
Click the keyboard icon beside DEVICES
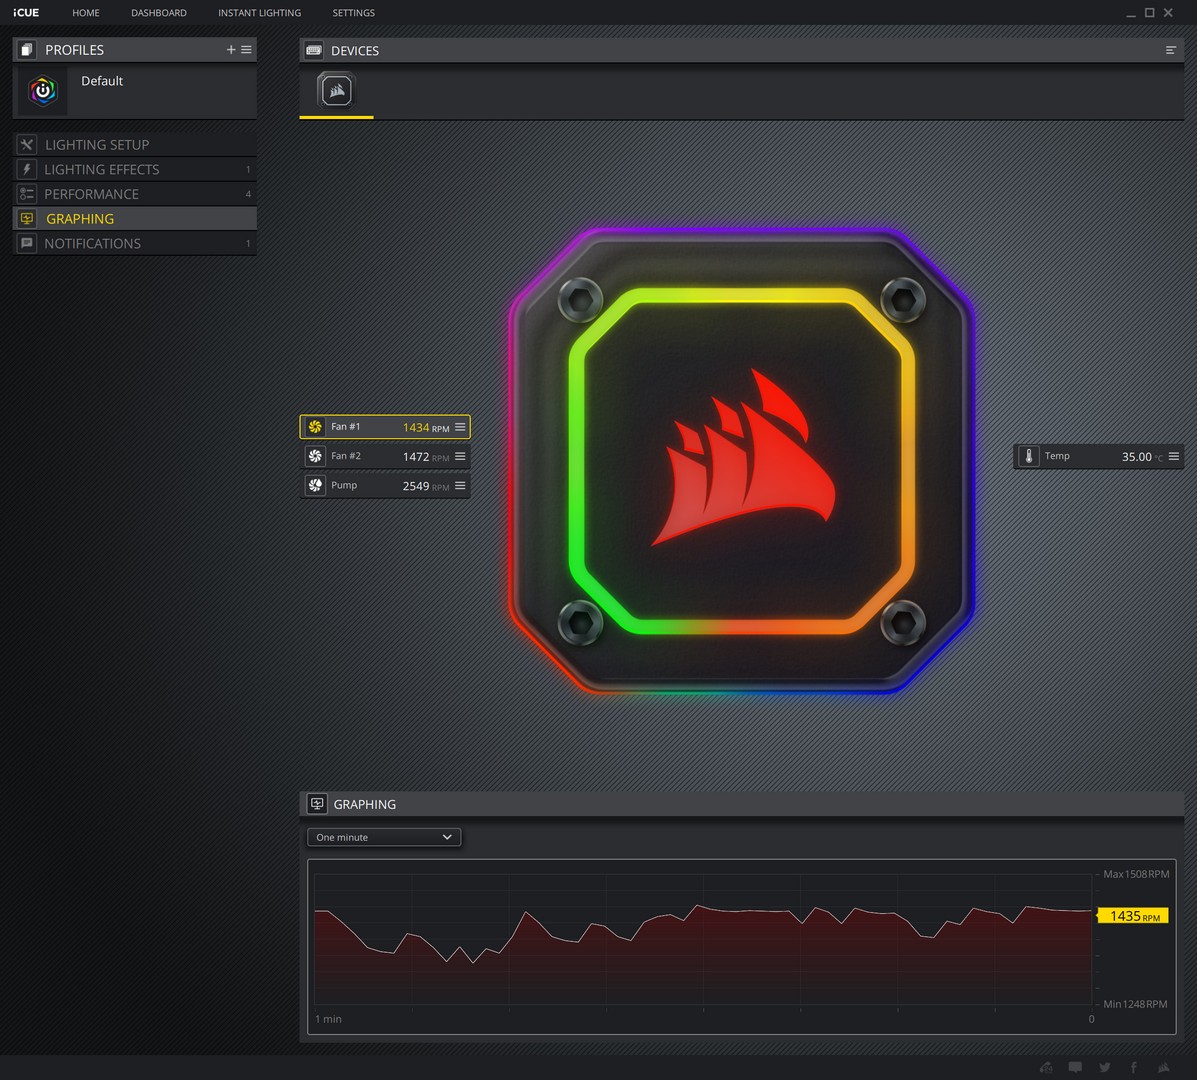(313, 50)
